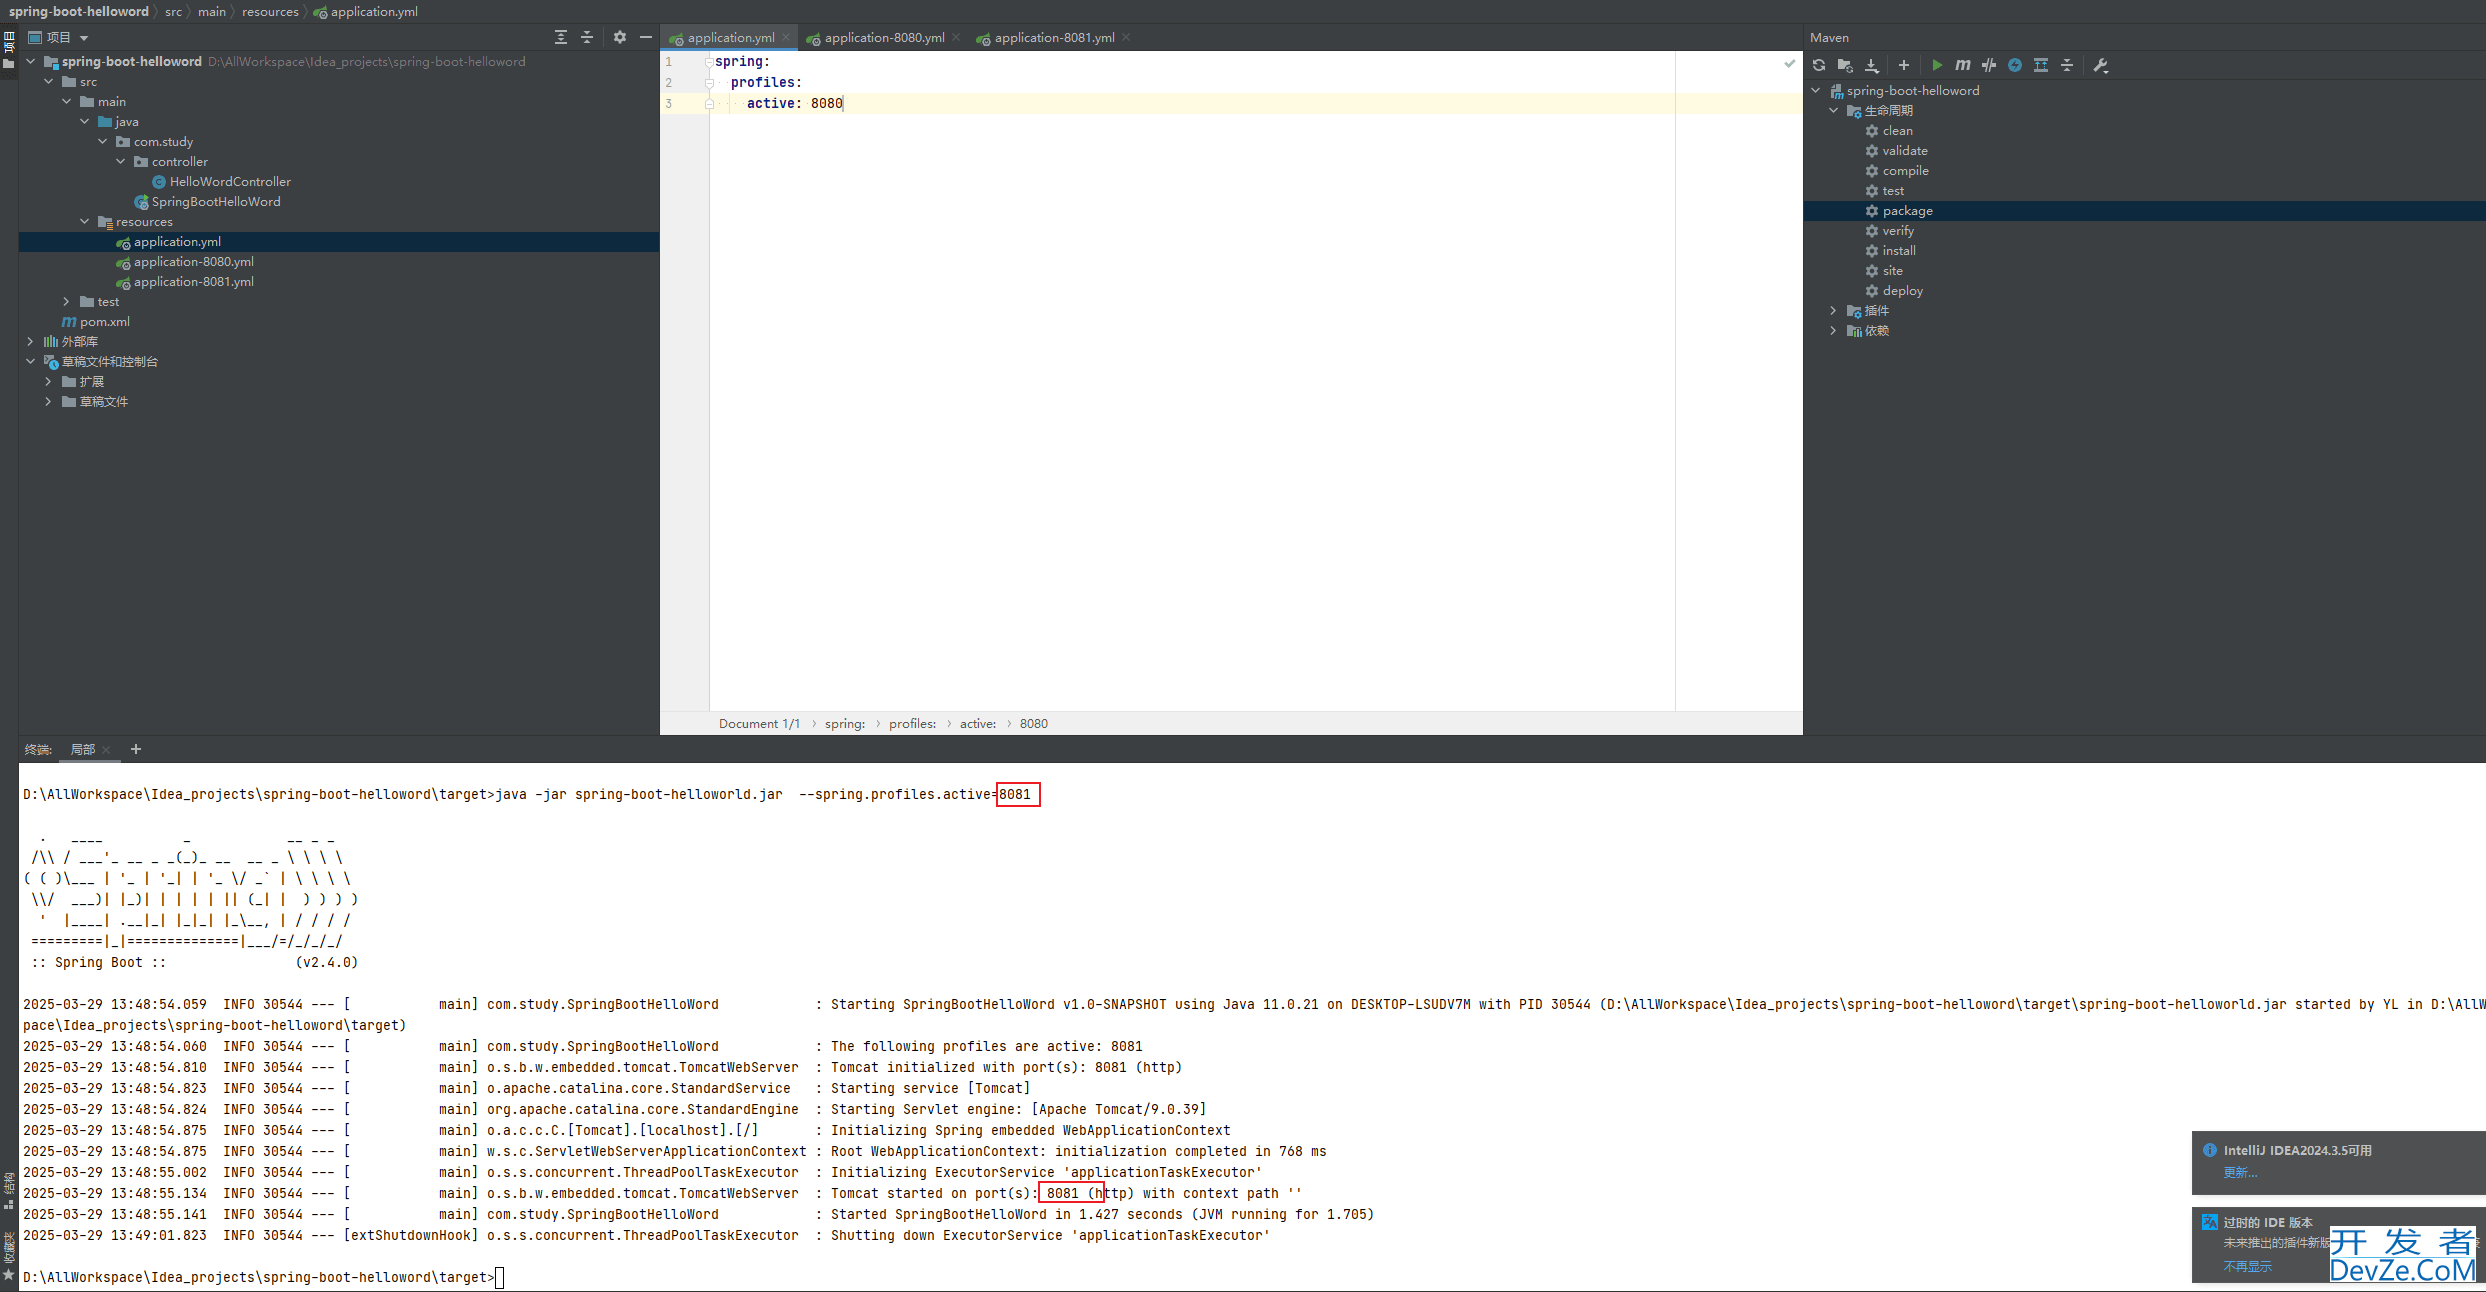
Task: Select Maven compile lifecycle phase
Action: point(1896,170)
